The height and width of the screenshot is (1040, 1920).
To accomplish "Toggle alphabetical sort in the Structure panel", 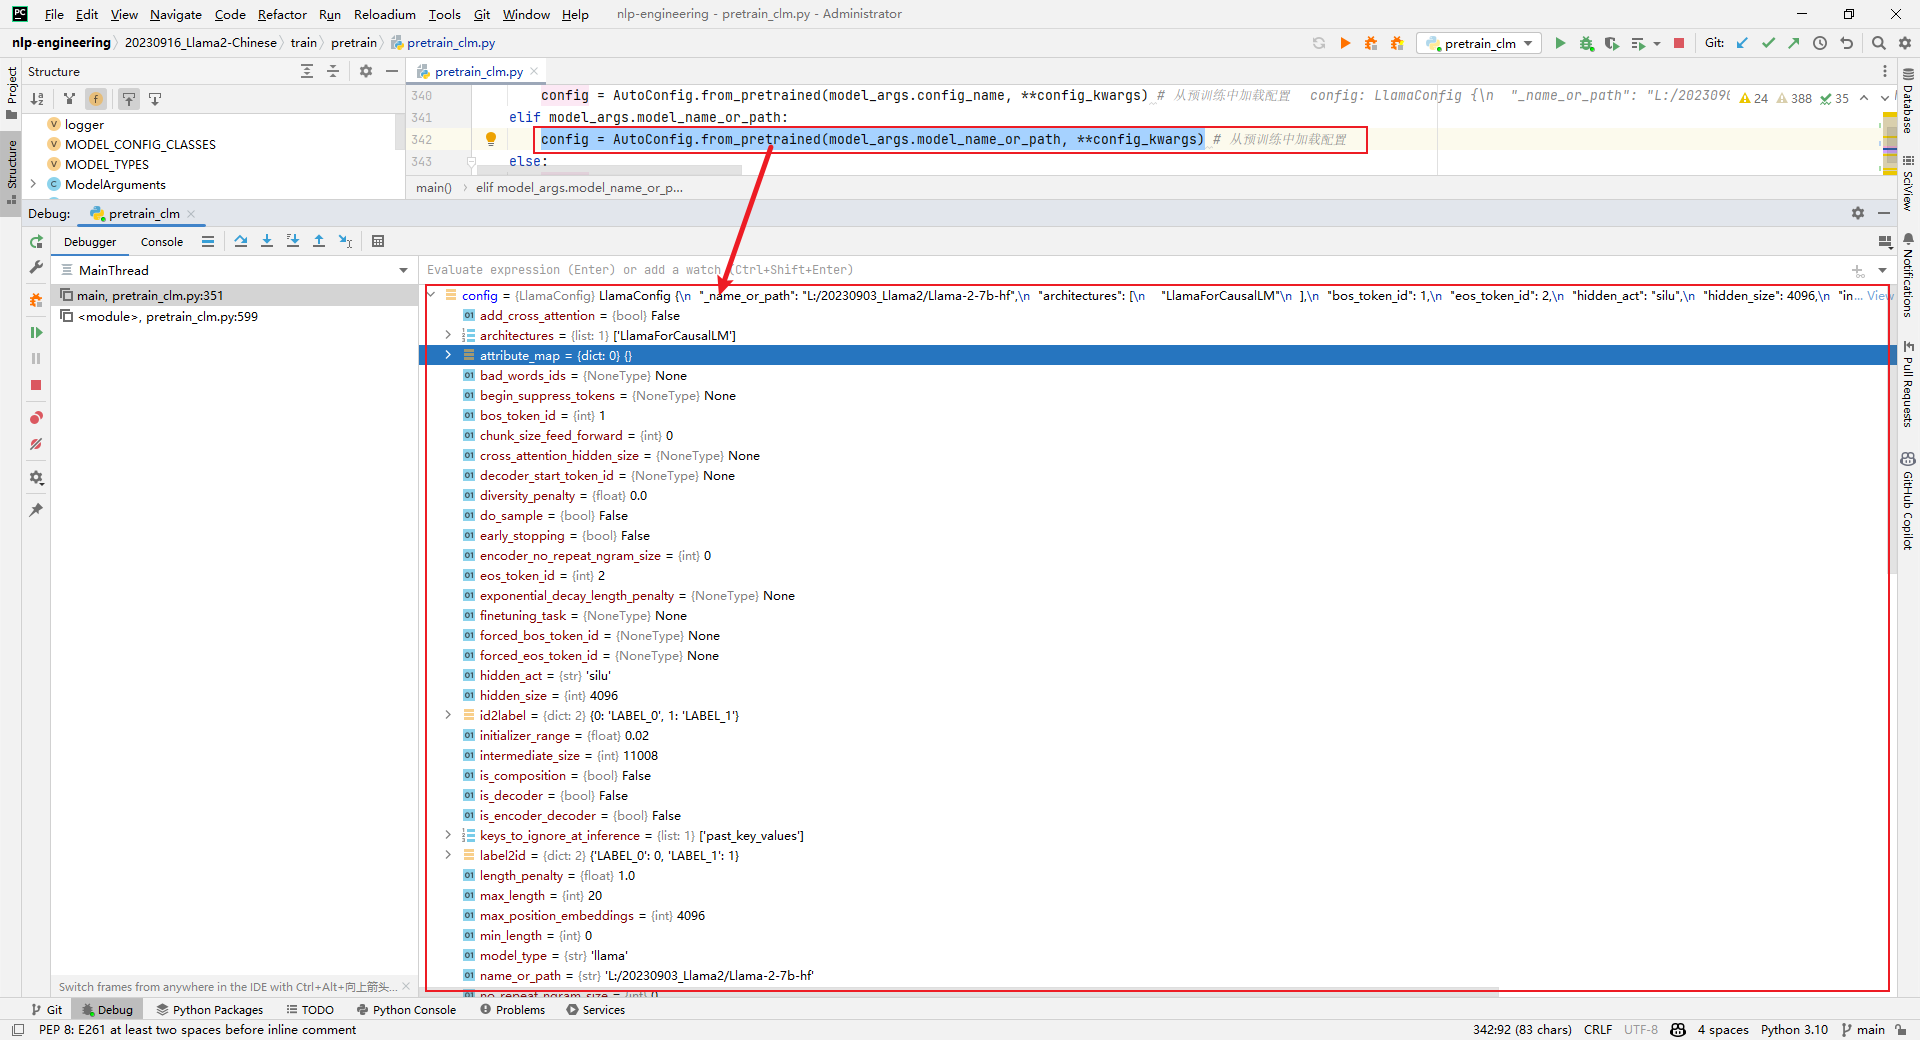I will 37,99.
